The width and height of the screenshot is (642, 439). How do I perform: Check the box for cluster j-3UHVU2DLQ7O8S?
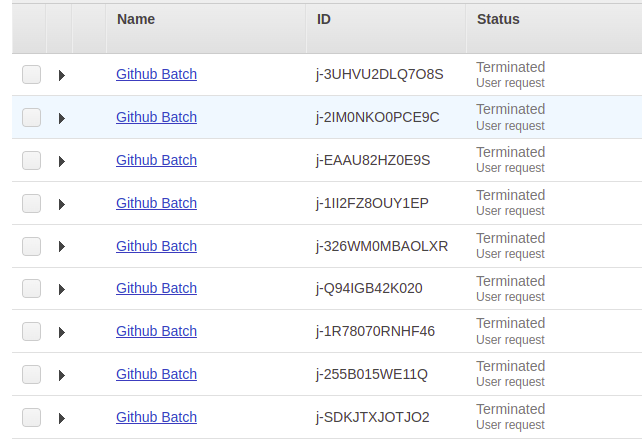32,75
